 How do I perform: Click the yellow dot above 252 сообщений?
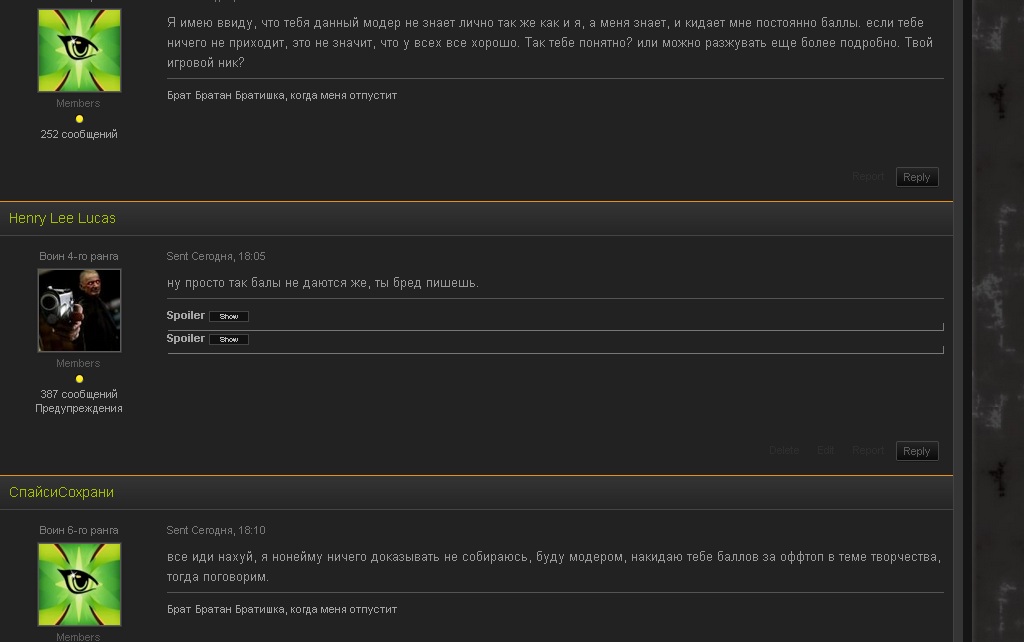(79, 119)
